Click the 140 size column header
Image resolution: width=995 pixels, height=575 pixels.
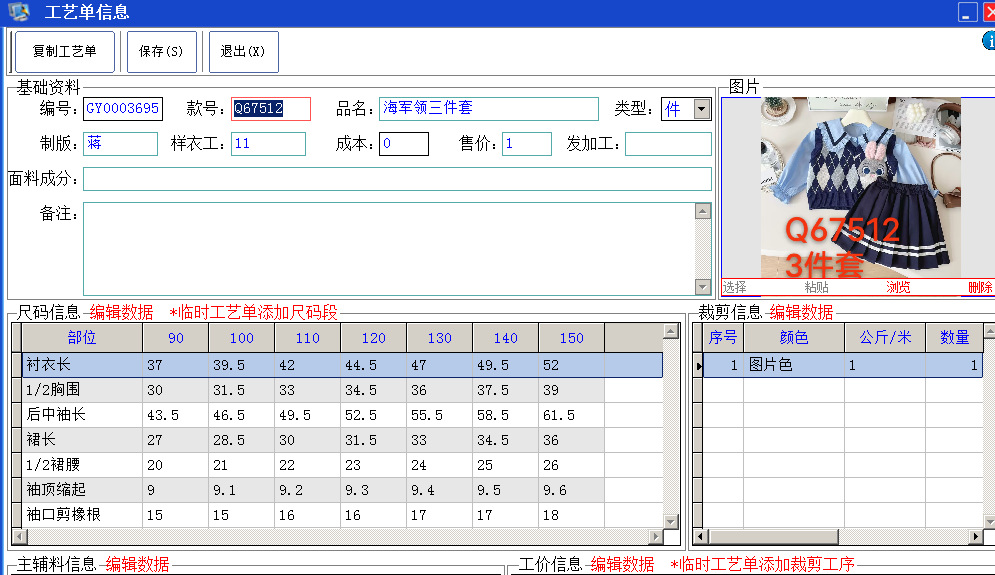(506, 338)
